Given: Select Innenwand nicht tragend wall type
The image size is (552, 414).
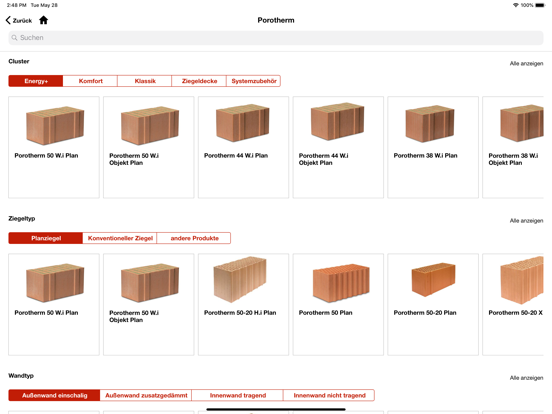Looking at the screenshot, I should (x=329, y=395).
